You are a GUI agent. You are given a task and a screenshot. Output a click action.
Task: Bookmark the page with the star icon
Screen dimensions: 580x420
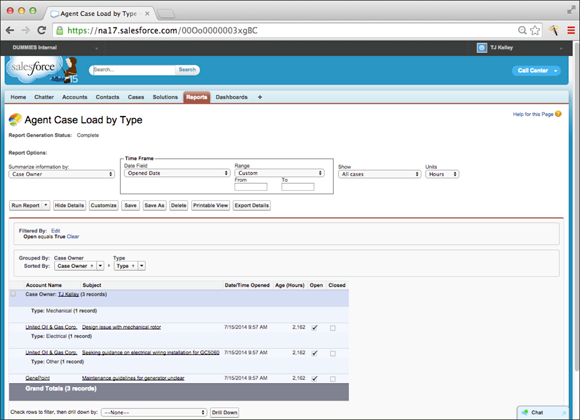pyautogui.click(x=535, y=30)
